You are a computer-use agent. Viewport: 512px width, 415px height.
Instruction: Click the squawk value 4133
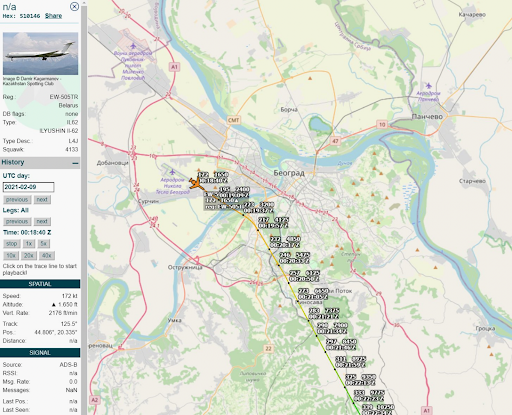click(72, 149)
